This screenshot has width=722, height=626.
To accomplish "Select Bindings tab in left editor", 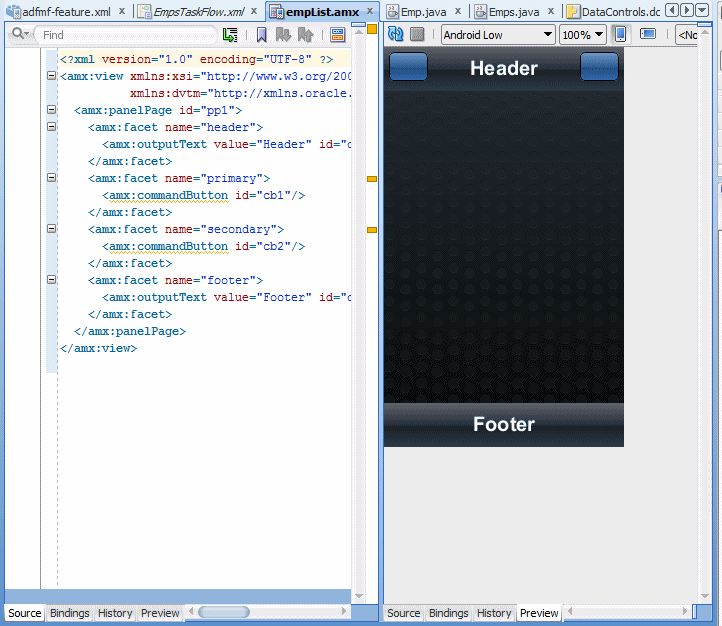I will [x=70, y=613].
